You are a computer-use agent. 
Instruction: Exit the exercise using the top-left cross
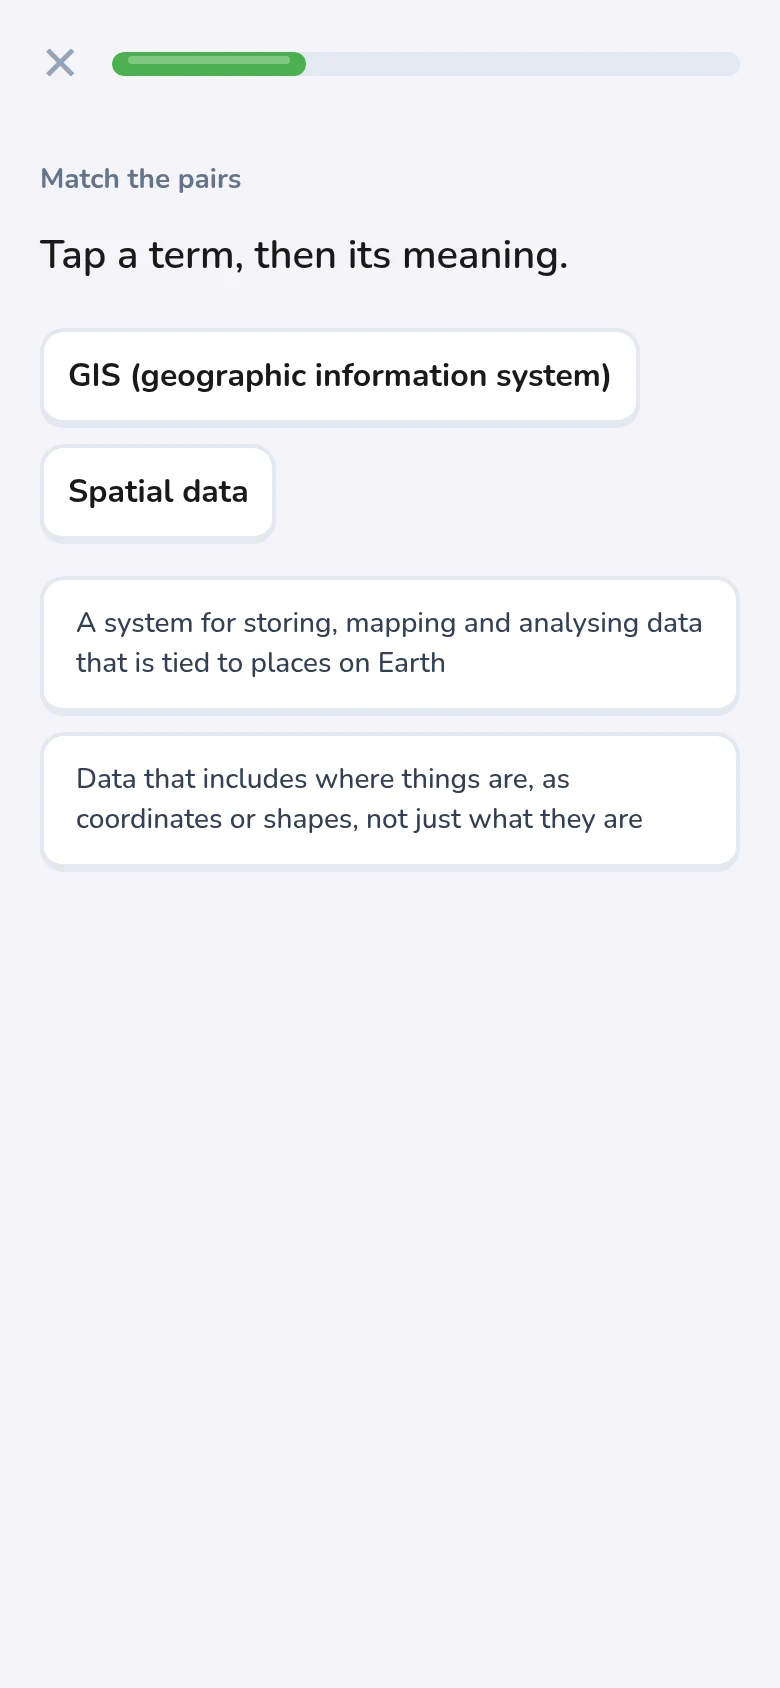click(60, 63)
